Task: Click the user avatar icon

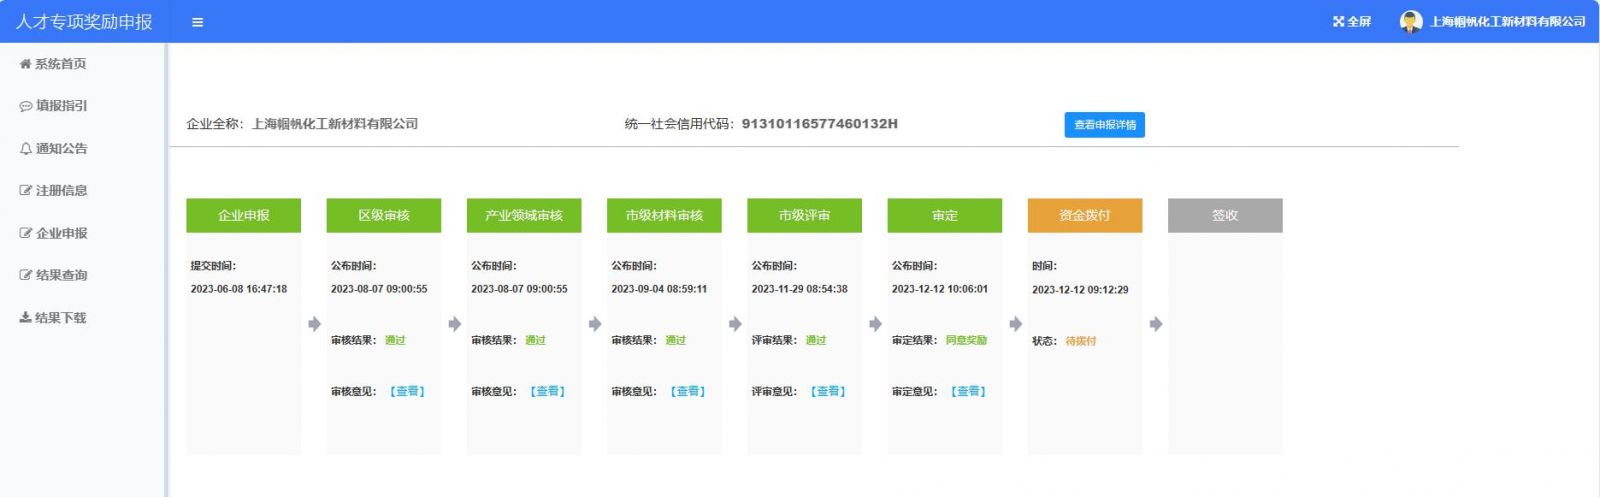Action: [x=1410, y=21]
